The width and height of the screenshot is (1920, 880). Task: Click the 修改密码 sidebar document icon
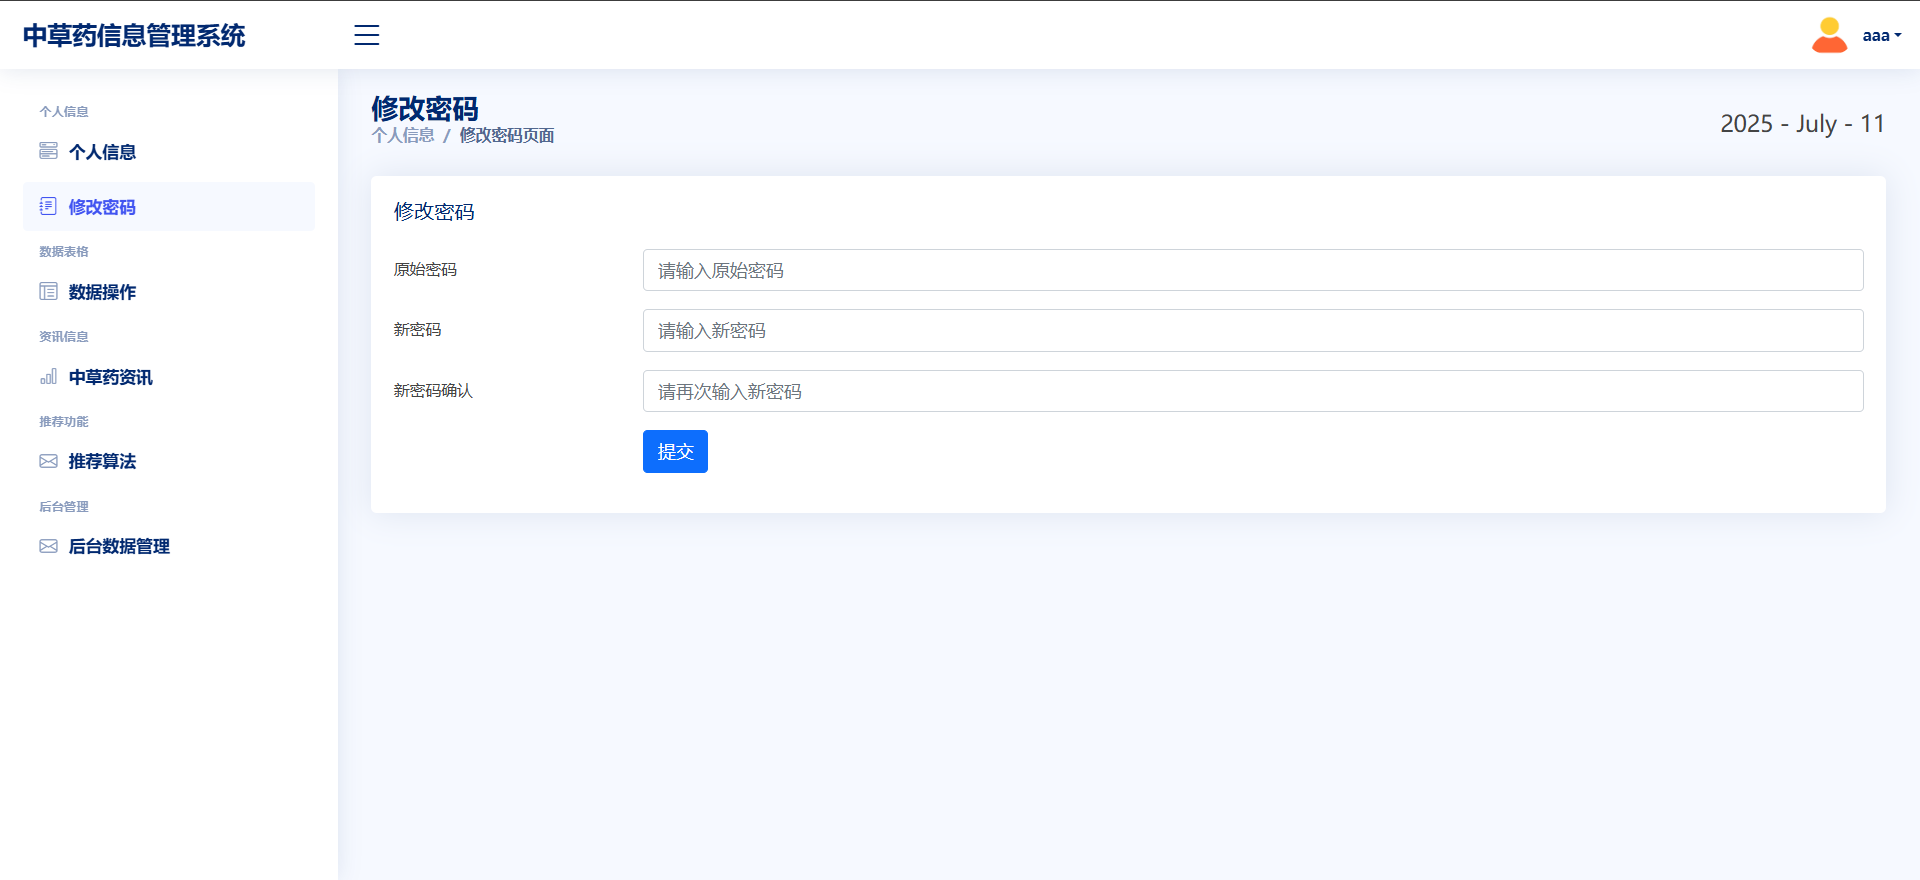(48, 206)
